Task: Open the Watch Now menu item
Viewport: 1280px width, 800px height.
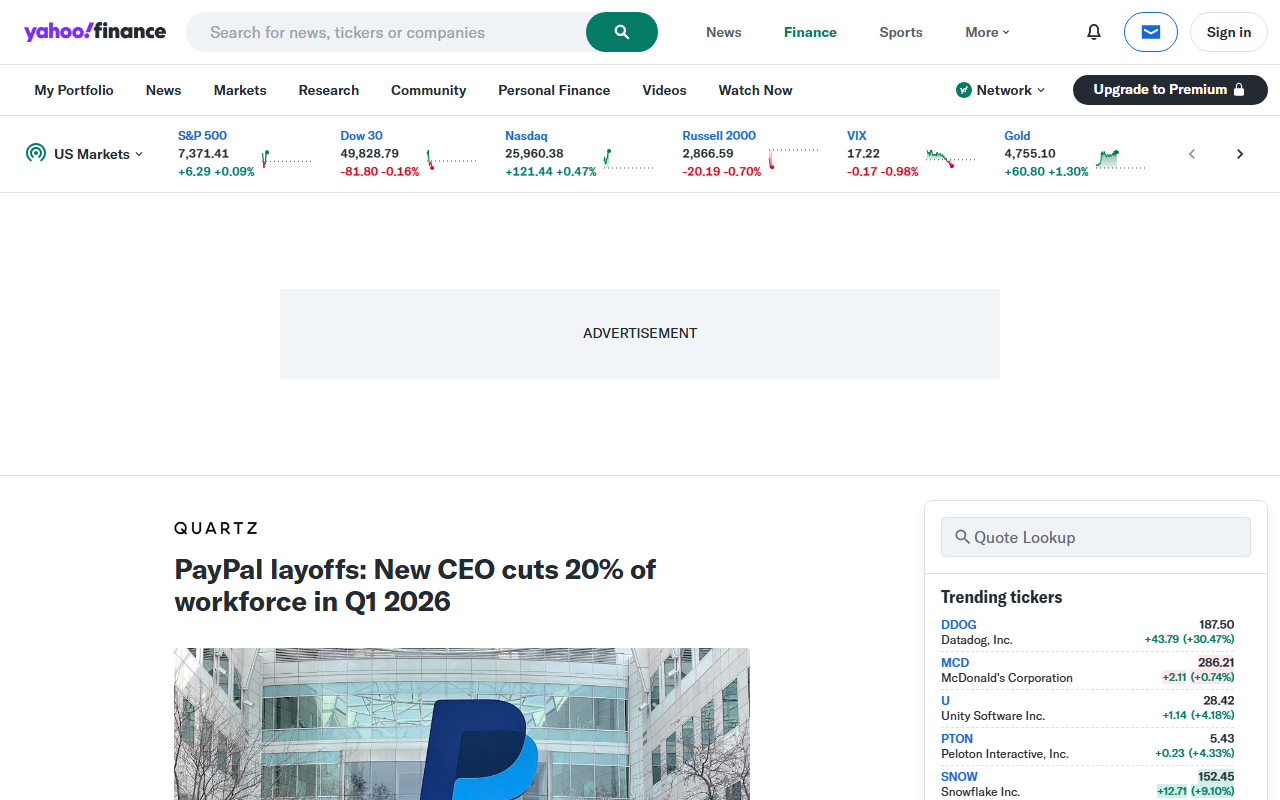Action: (x=755, y=90)
